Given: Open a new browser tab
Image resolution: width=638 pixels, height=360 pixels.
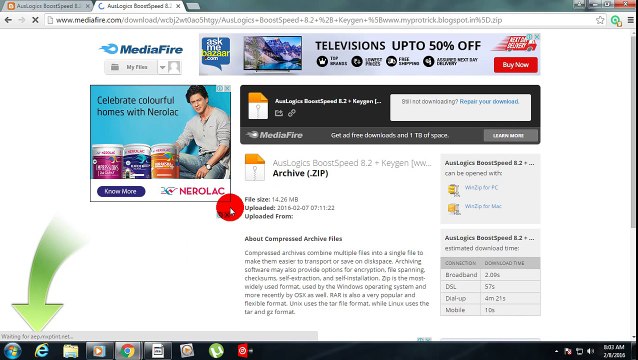Looking at the screenshot, I should pos(193,6).
